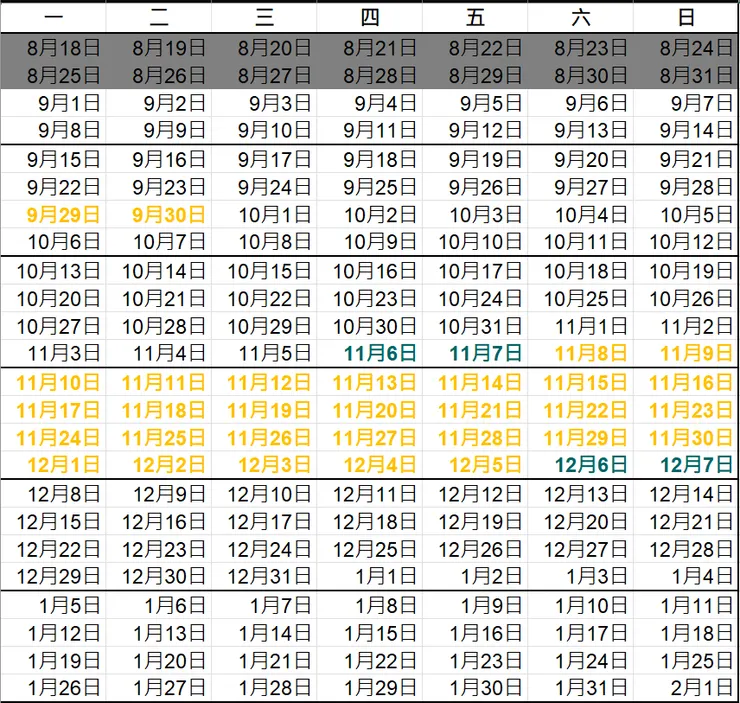This screenshot has height=703, width=740.
Task: Select cell 10月13日
Action: [53, 271]
